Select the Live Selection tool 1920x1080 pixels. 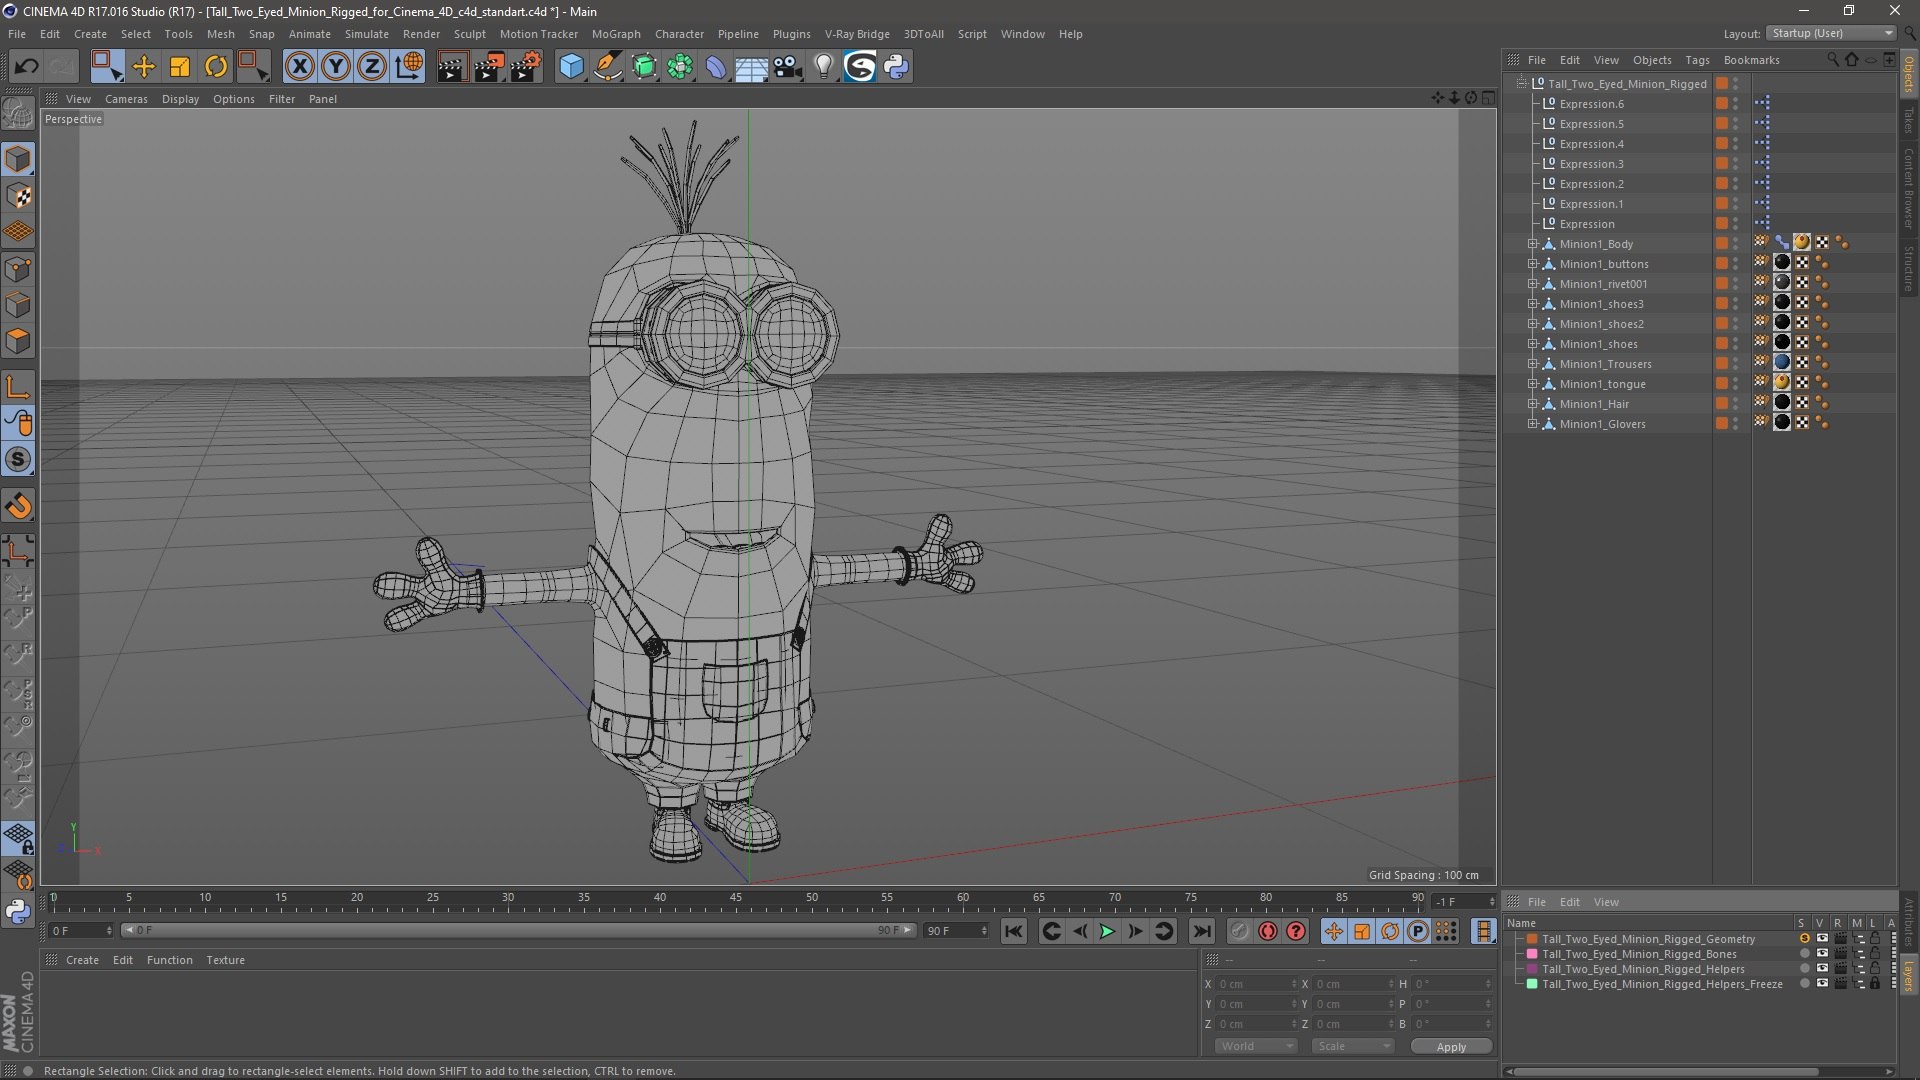106,67
